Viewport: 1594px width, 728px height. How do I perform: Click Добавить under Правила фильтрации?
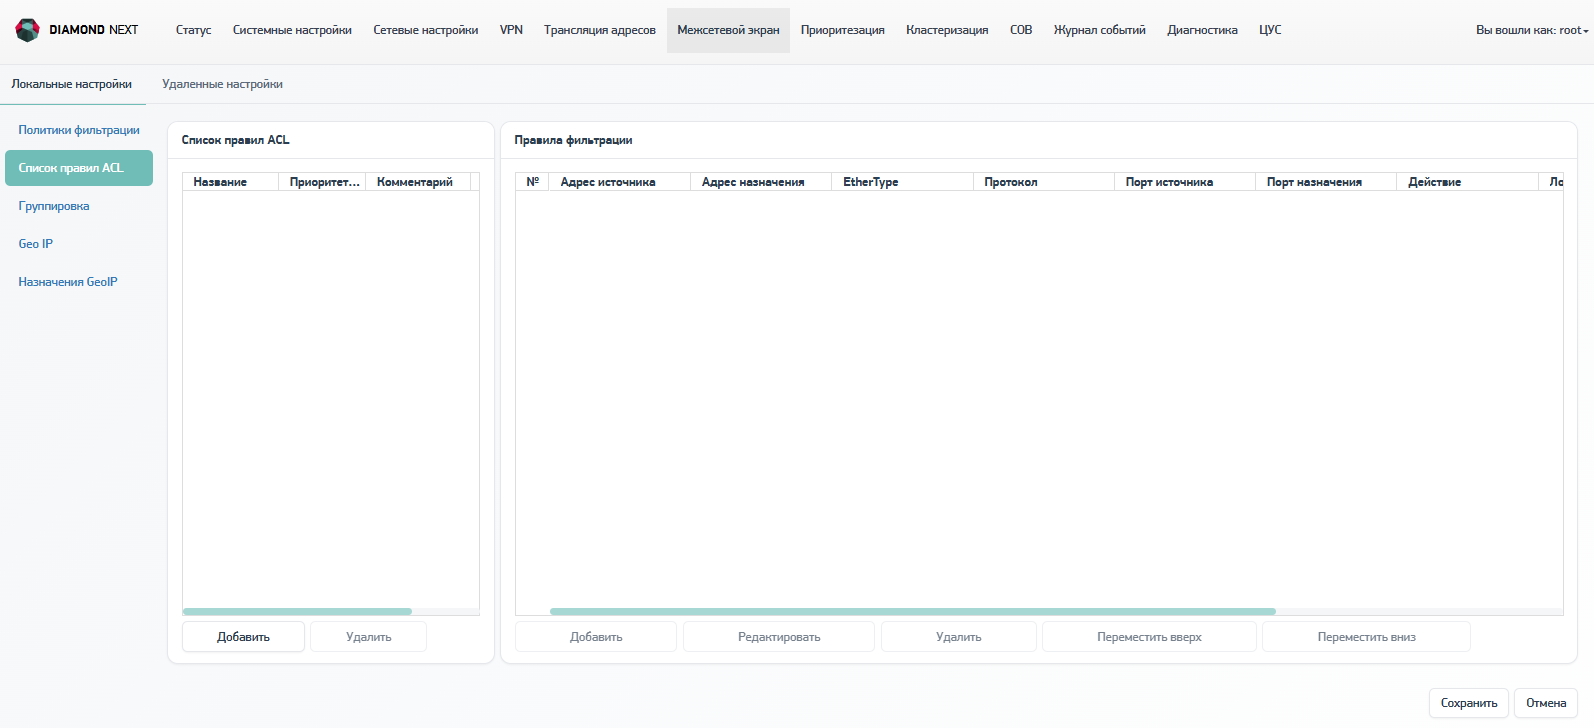click(596, 637)
